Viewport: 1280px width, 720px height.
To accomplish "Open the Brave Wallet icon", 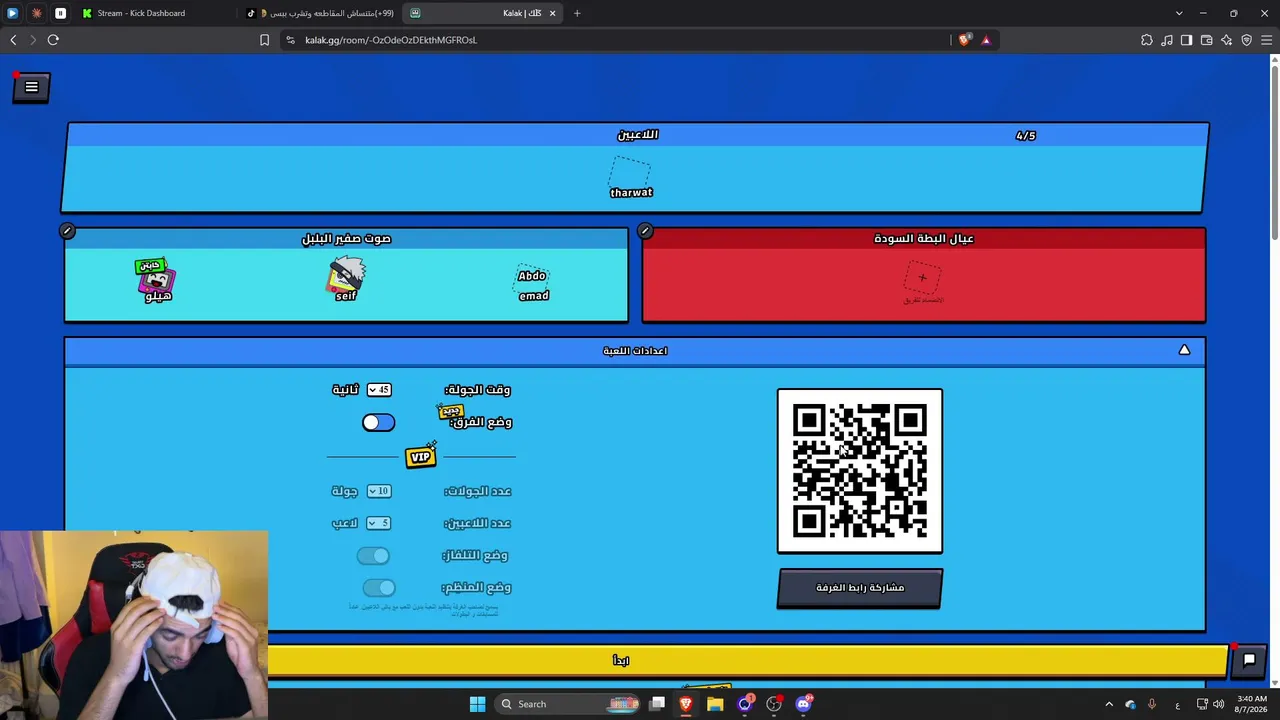I will pos(1207,40).
